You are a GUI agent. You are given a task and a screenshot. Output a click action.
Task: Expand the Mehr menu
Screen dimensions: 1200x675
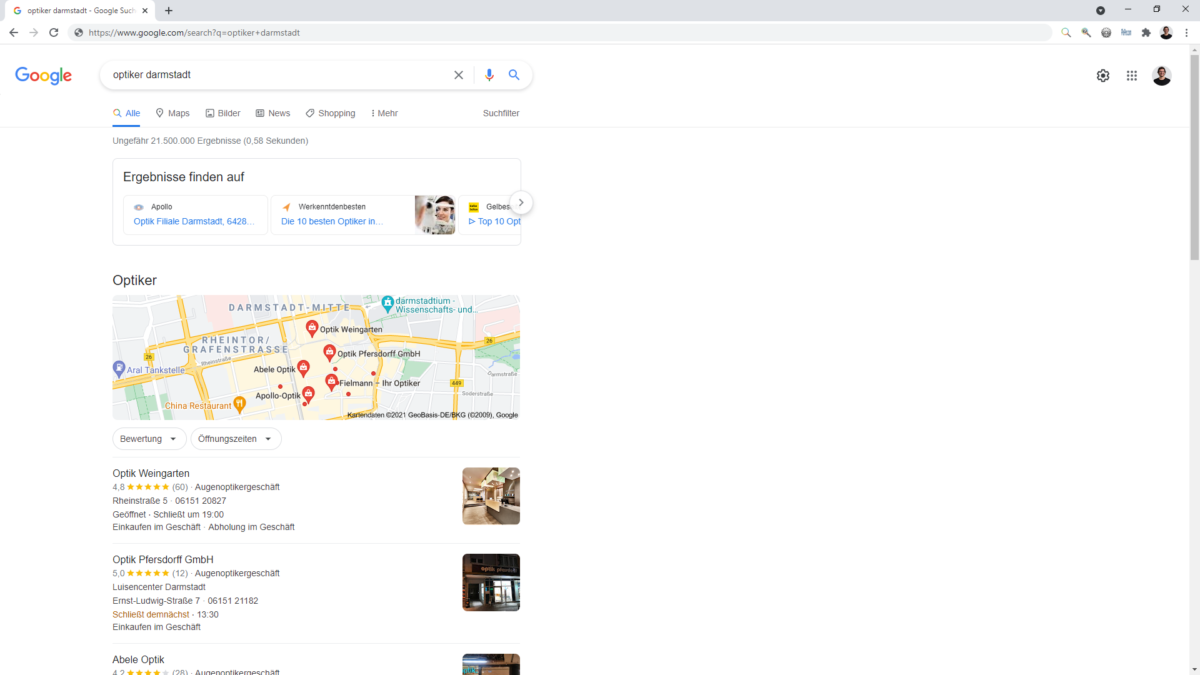tap(384, 113)
